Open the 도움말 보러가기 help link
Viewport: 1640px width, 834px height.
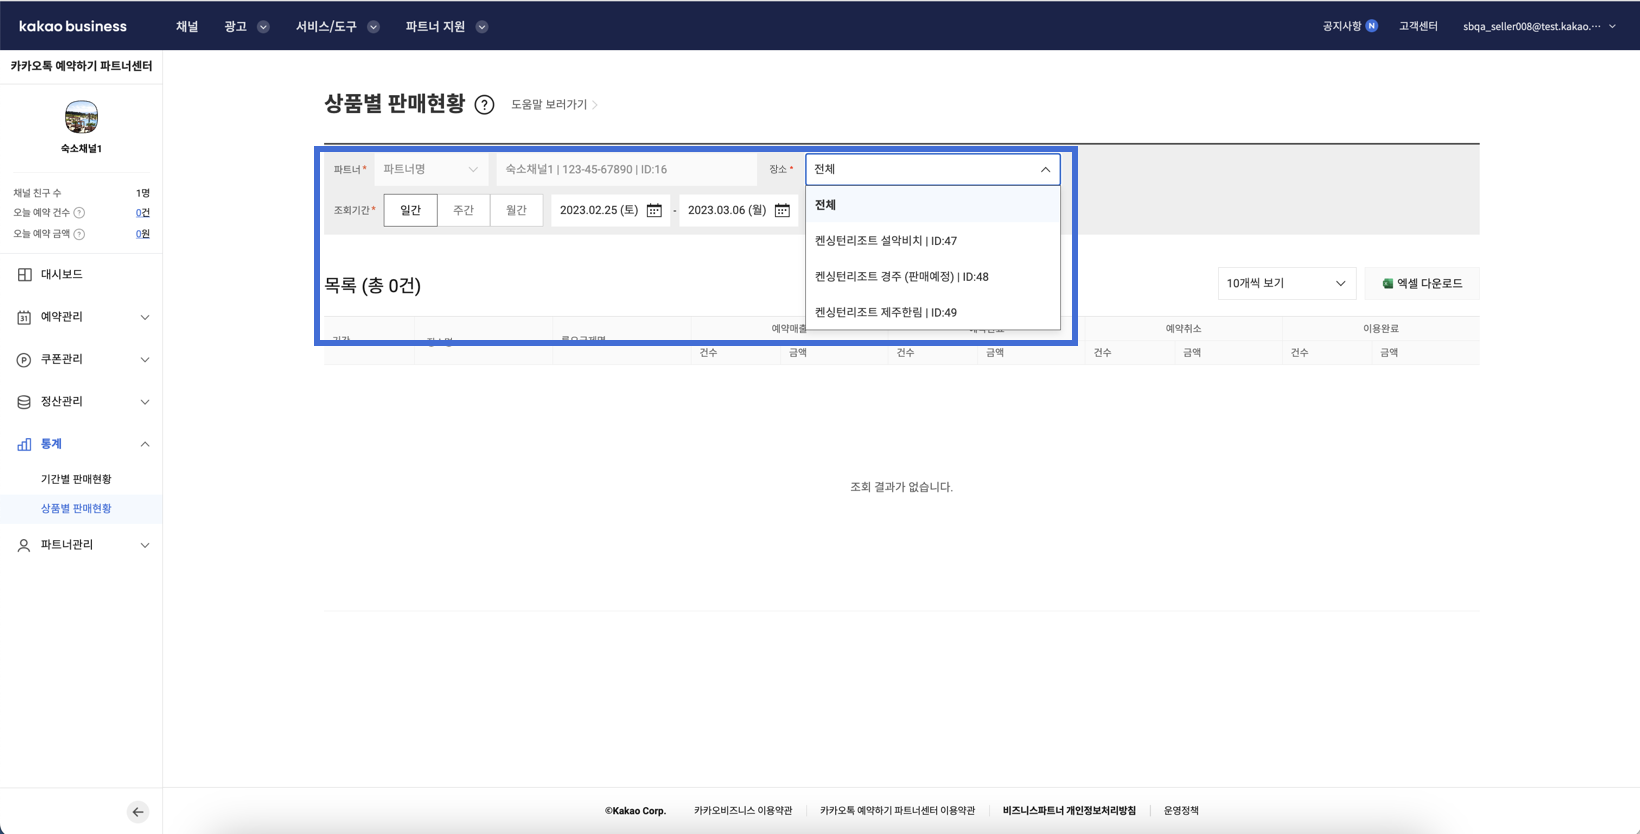tap(554, 105)
